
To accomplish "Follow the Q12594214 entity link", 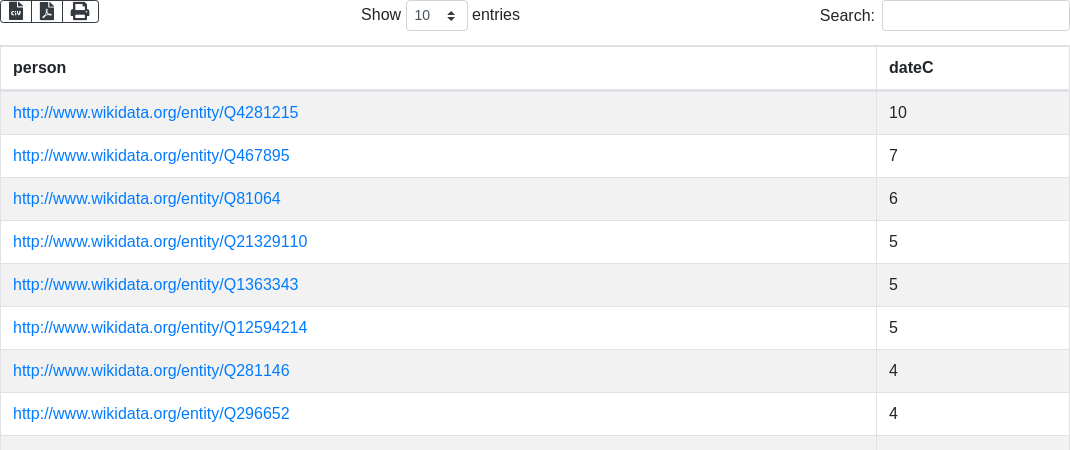I will click(x=160, y=328).
